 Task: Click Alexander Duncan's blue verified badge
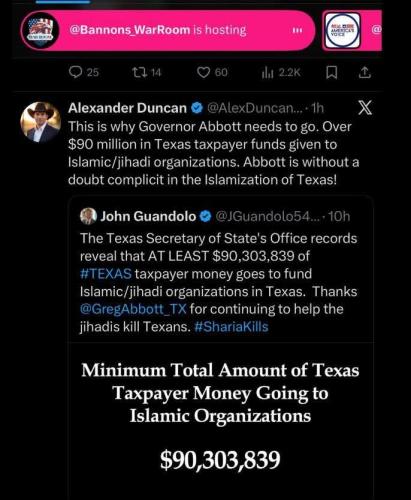197,108
